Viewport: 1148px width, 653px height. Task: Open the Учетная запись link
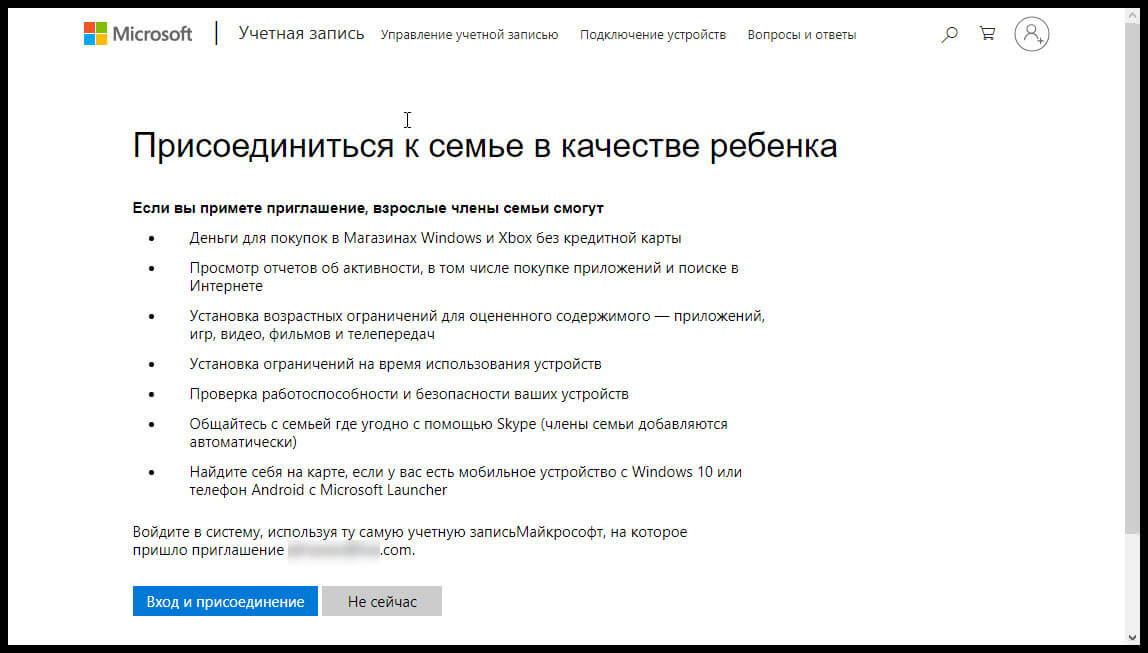click(301, 33)
